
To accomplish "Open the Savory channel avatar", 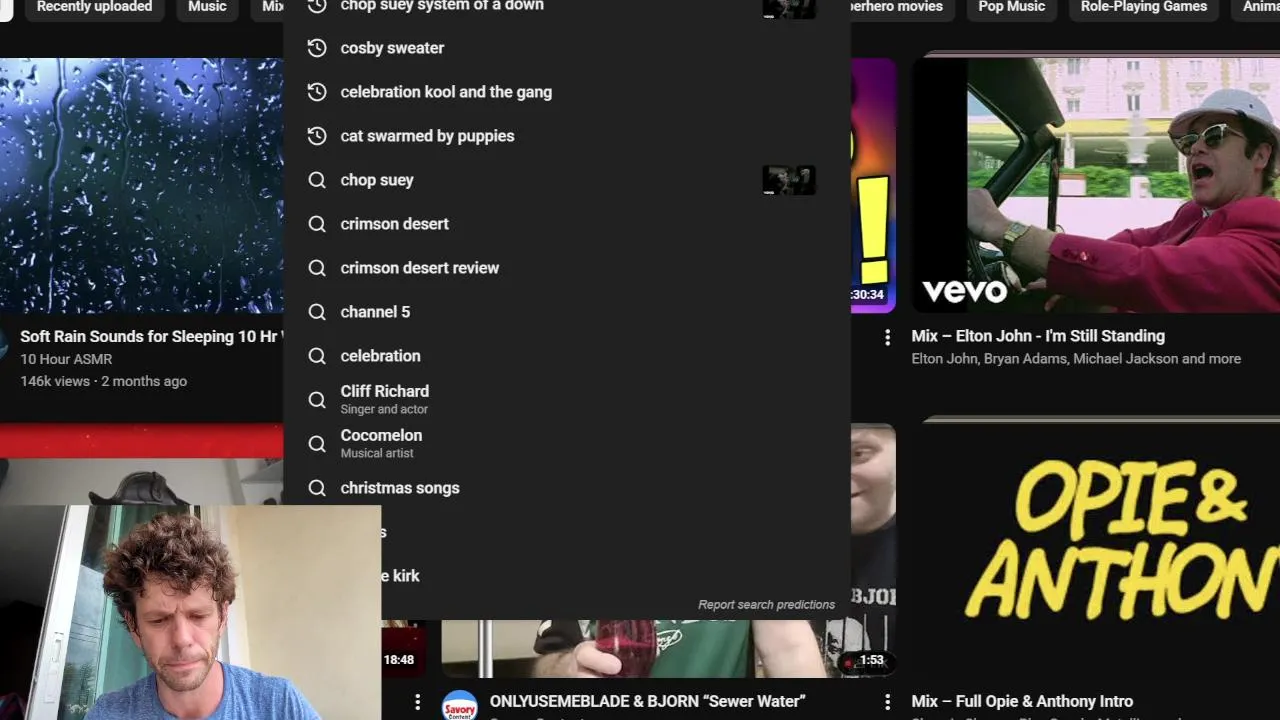I will point(459,705).
